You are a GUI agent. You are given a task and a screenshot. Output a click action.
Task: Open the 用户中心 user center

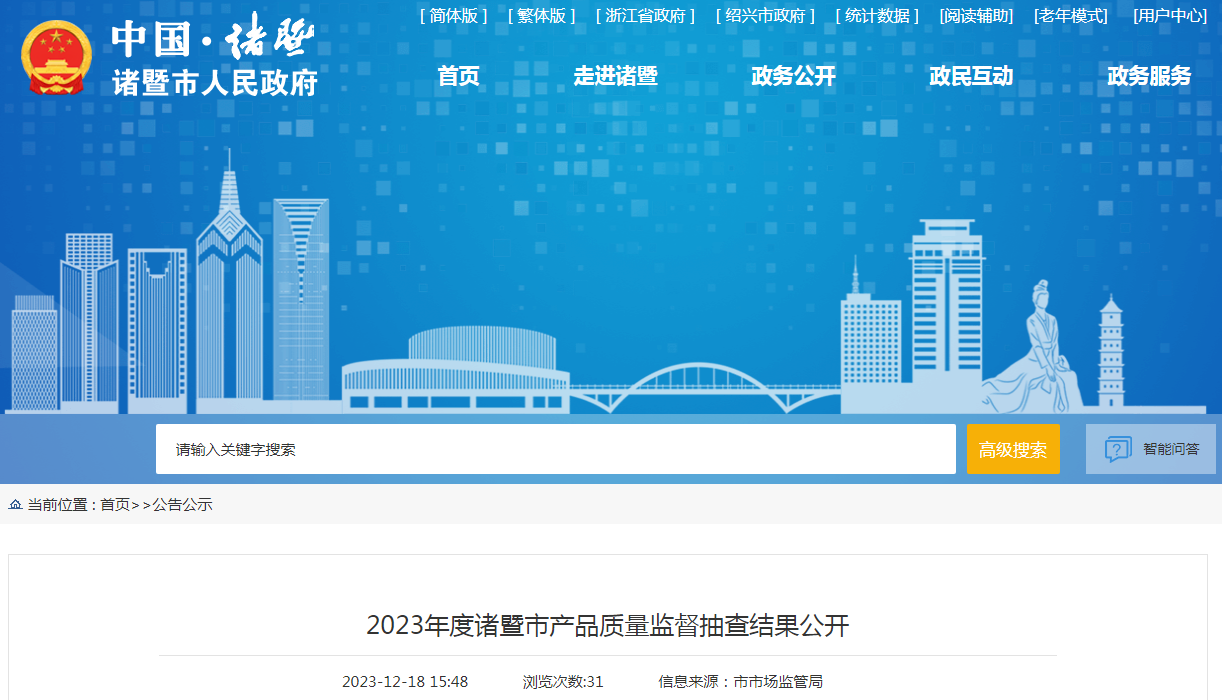[1170, 16]
